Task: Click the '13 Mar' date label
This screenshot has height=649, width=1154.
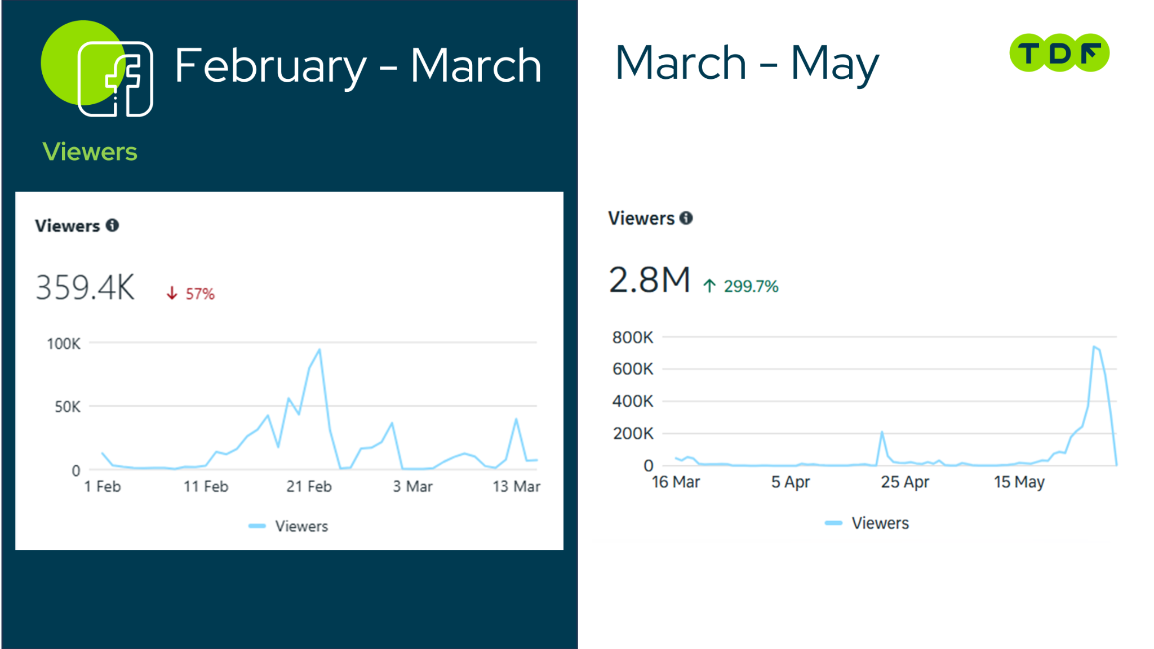Action: (x=516, y=486)
